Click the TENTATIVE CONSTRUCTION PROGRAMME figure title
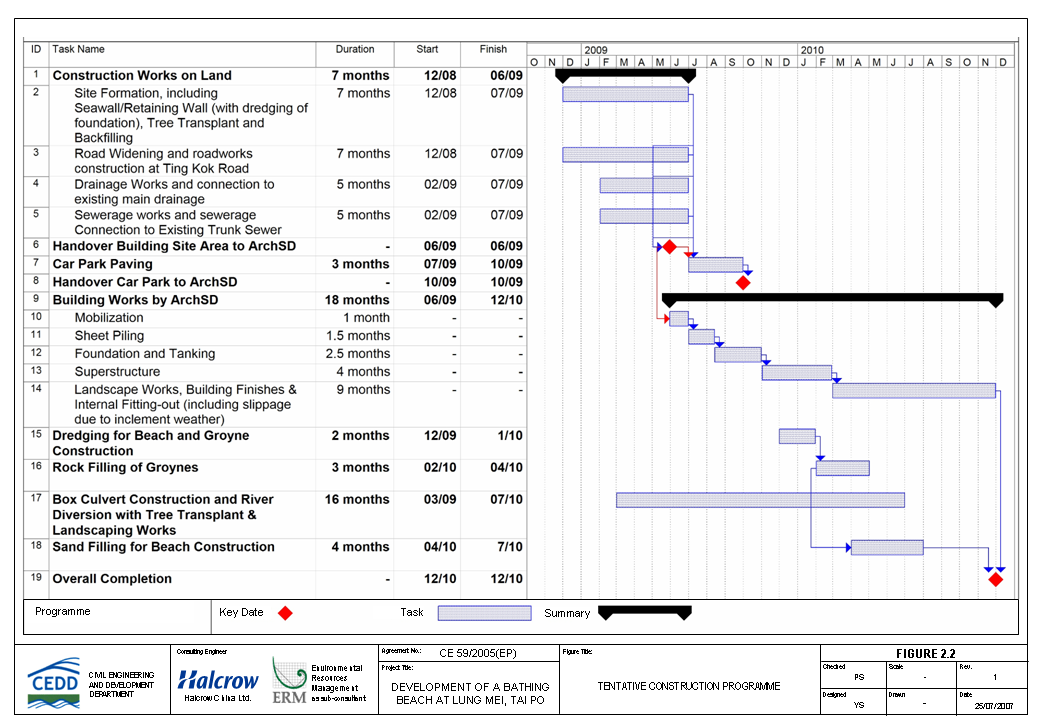 pyautogui.click(x=688, y=686)
